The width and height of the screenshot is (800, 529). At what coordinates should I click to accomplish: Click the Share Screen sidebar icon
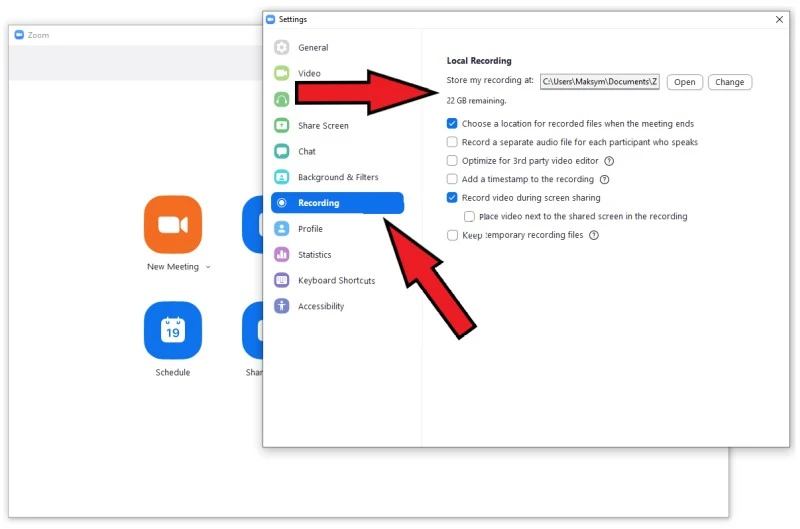tap(282, 125)
